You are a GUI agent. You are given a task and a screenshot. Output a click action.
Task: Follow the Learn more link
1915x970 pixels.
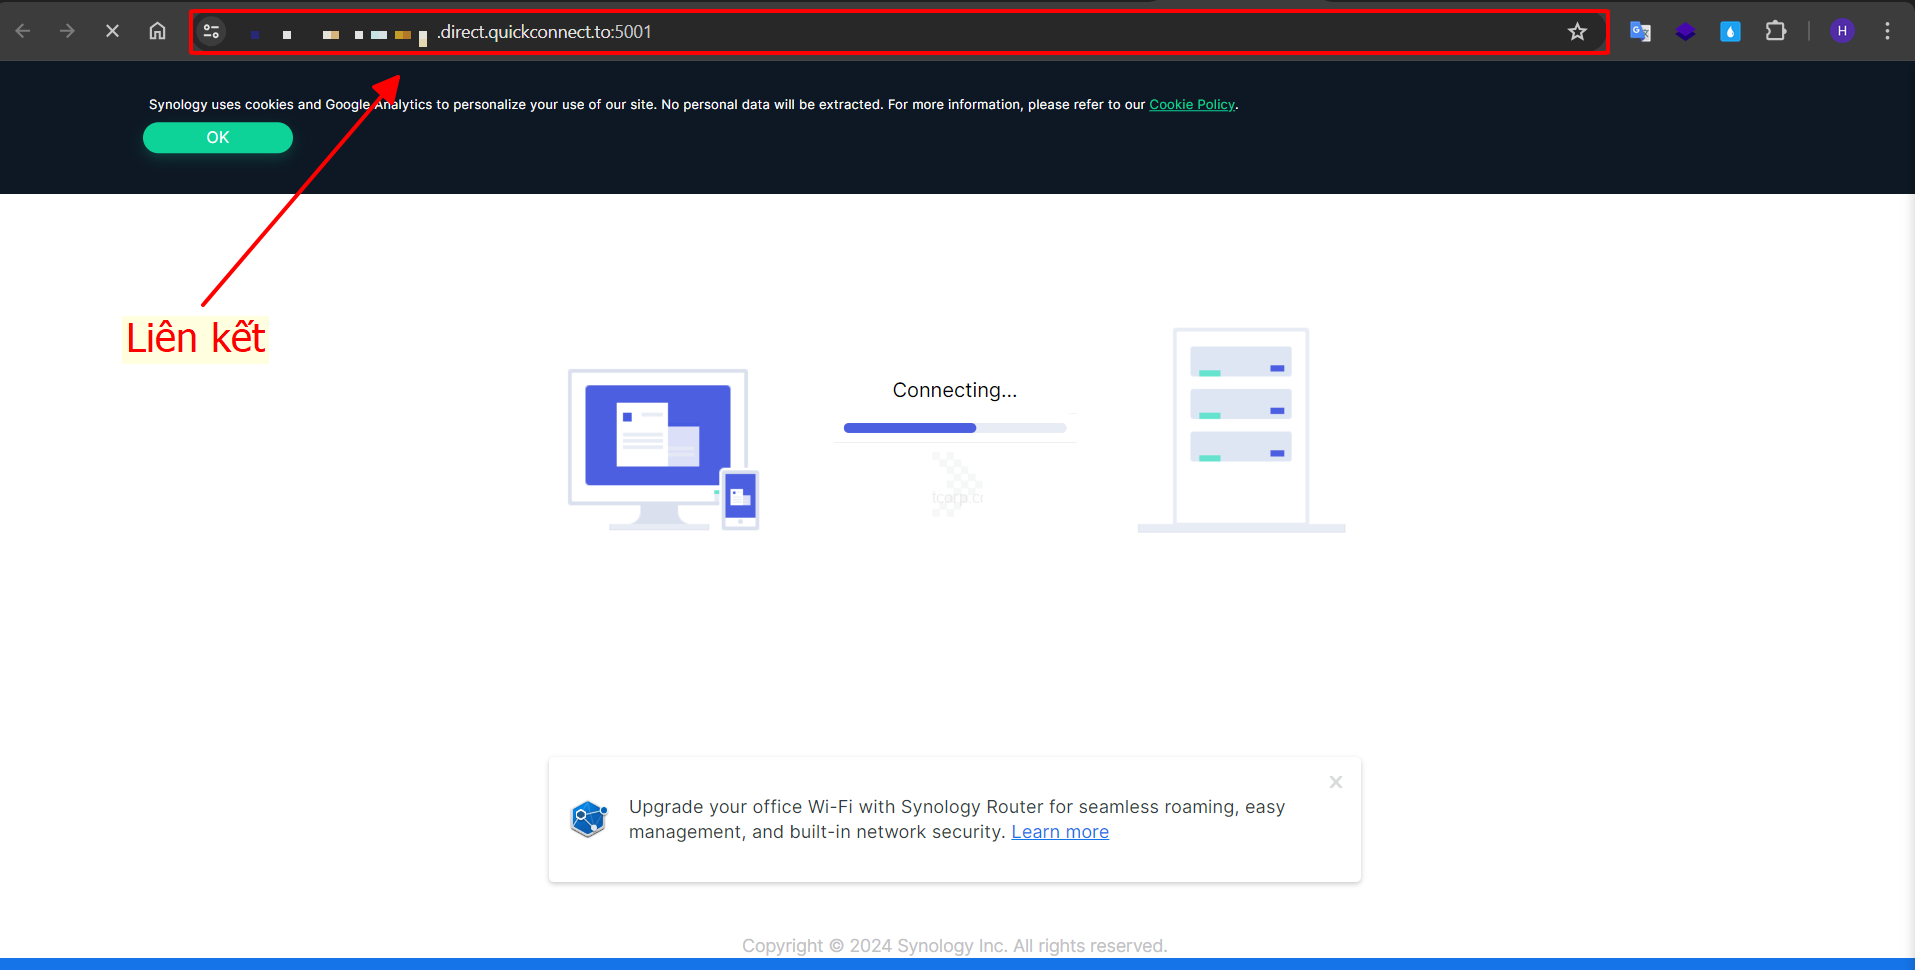1059,832
